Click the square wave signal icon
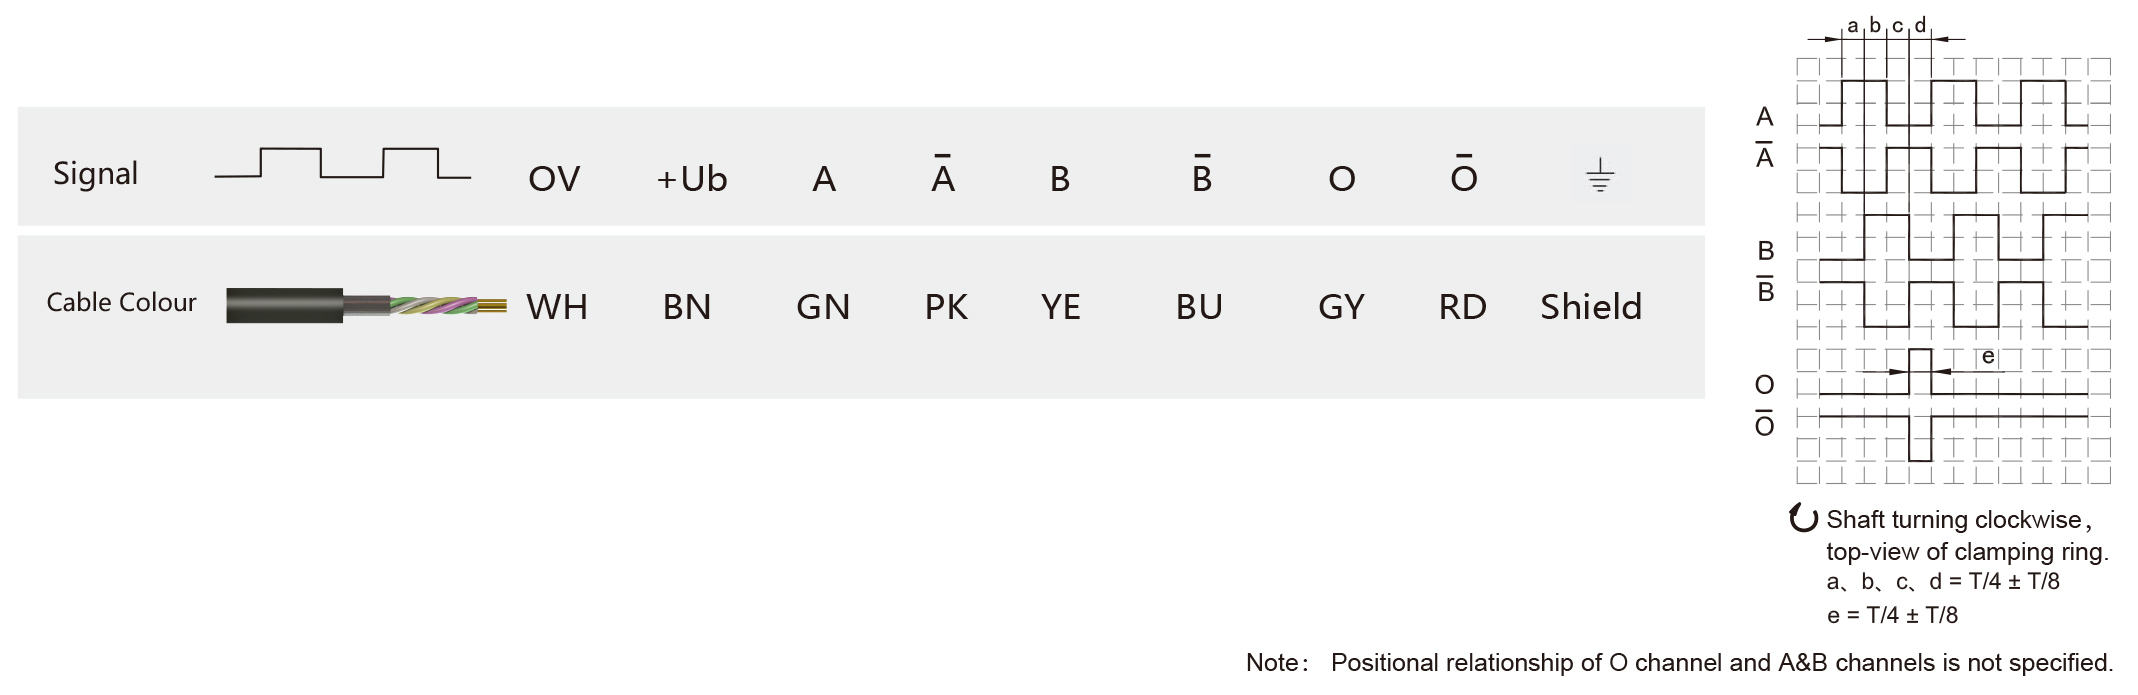 pos(343,164)
